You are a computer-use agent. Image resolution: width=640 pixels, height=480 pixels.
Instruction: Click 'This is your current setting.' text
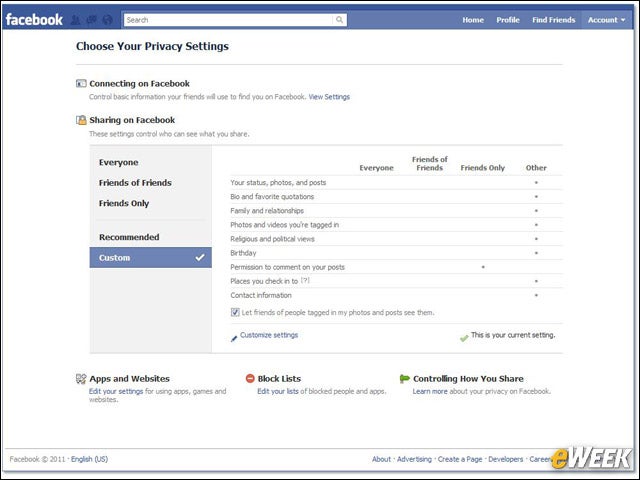coord(513,335)
